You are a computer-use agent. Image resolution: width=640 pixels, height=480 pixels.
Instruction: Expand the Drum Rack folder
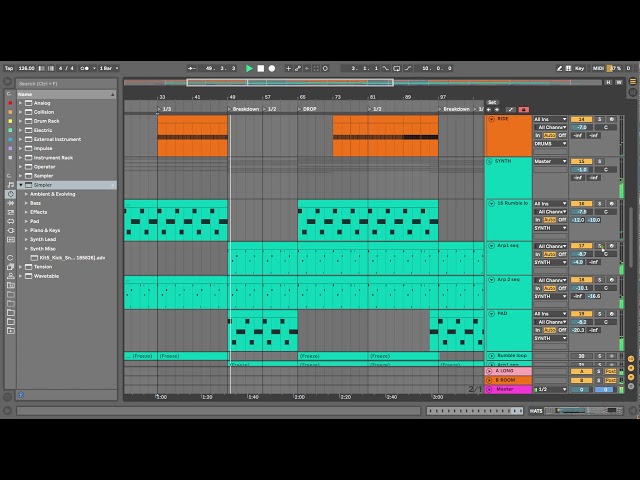[x=20, y=121]
